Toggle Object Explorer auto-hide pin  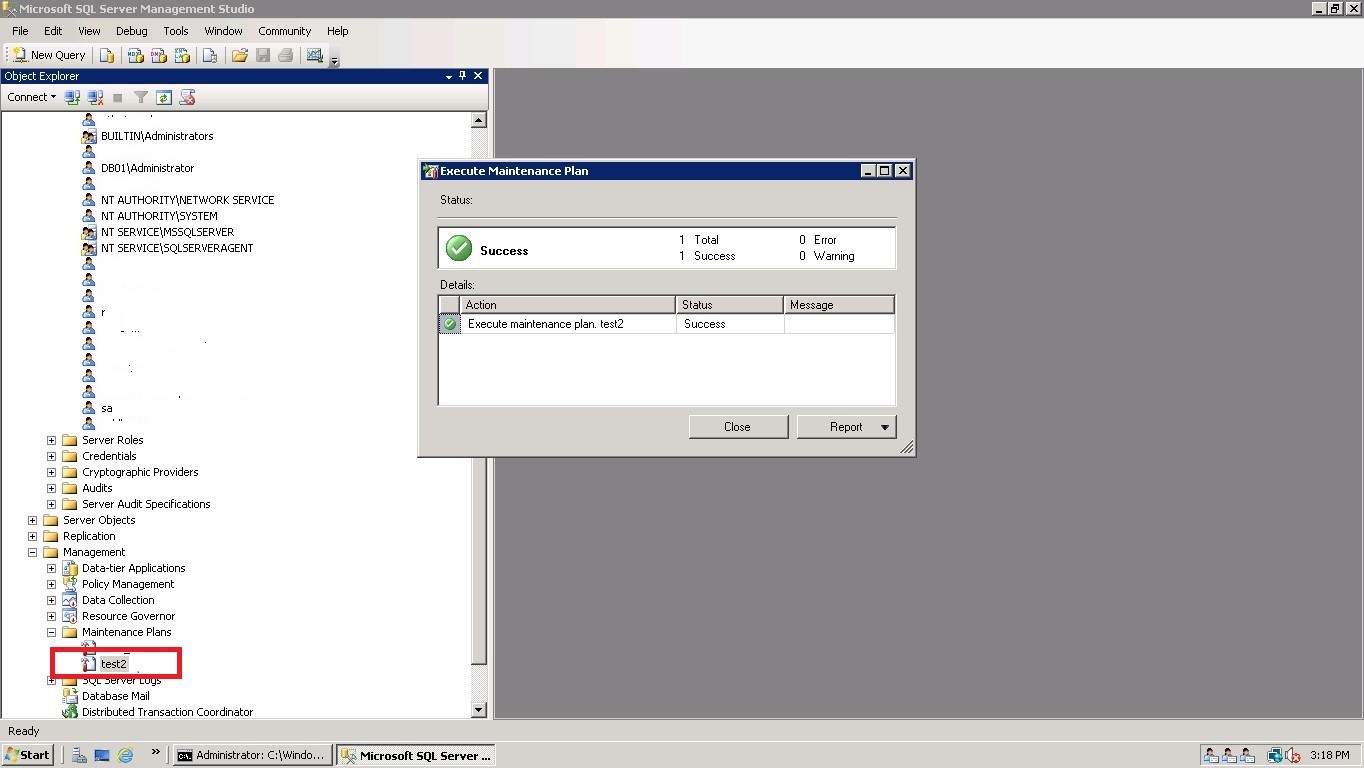point(463,76)
